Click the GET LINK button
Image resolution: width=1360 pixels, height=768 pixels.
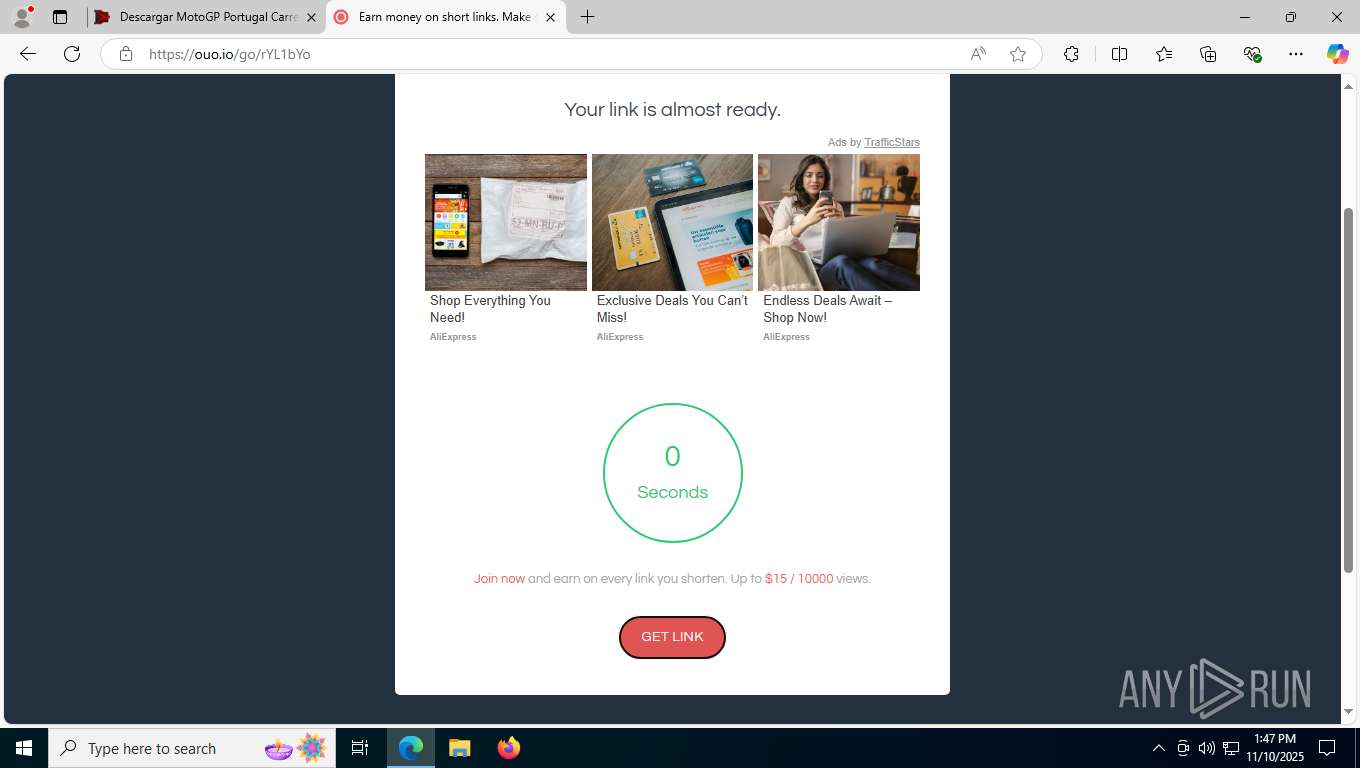pyautogui.click(x=672, y=637)
